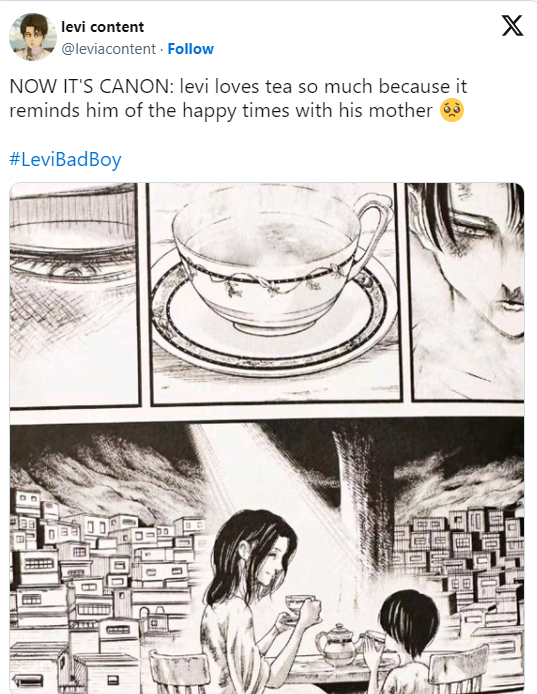Open the teacup and saucer manga panel
The width and height of the screenshot is (537, 694).
(276, 293)
